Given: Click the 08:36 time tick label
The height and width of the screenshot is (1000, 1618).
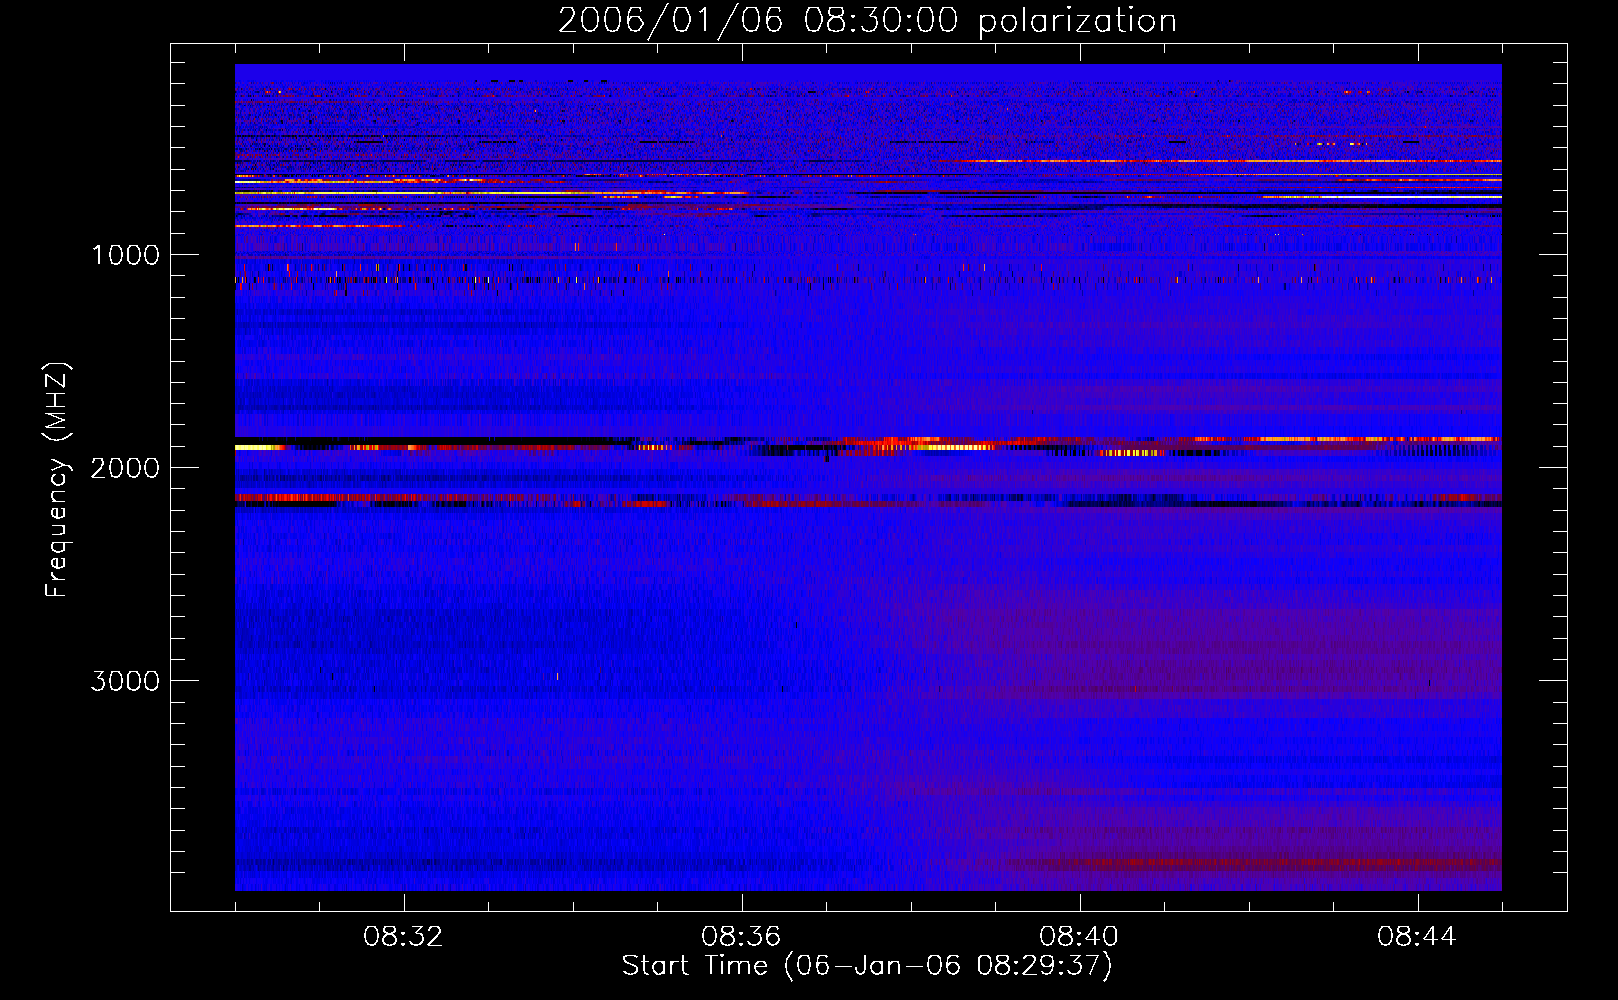Looking at the screenshot, I should click(x=742, y=937).
